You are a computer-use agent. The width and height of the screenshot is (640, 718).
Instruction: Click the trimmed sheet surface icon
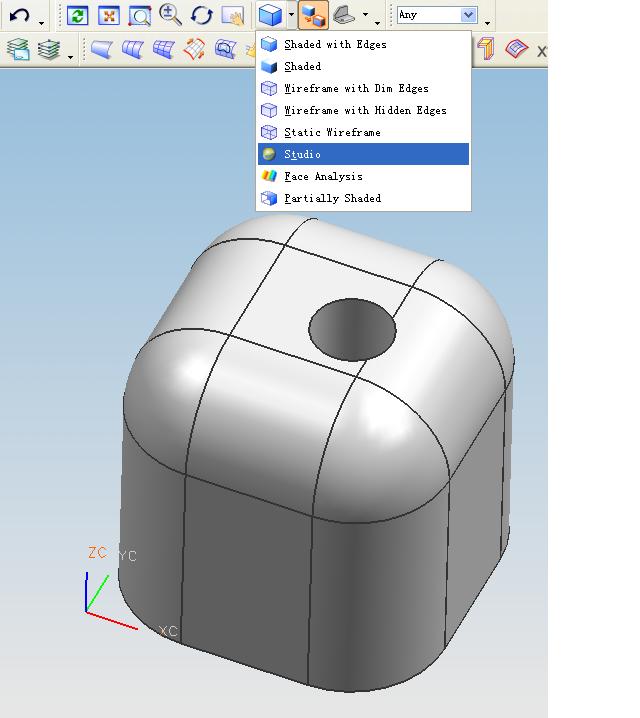click(x=225, y=49)
